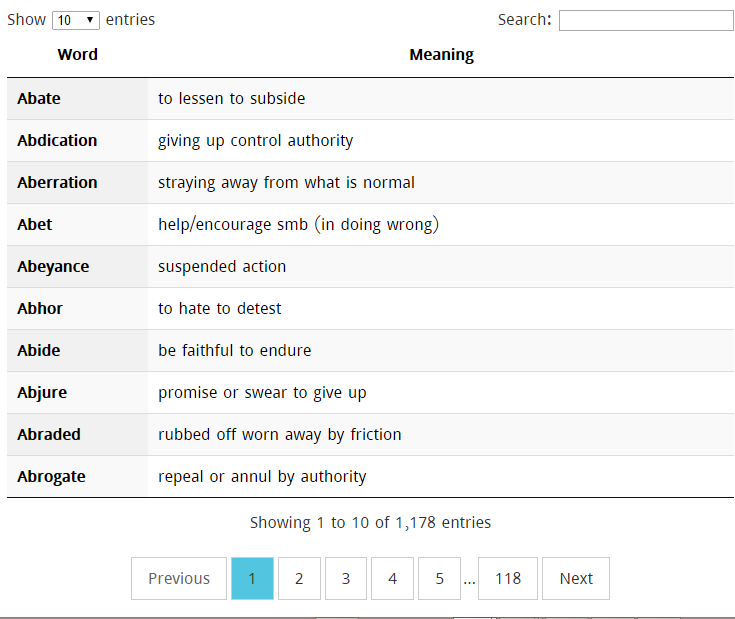The image size is (735, 619).
Task: Click the Abdication row
Action: [x=57, y=140]
